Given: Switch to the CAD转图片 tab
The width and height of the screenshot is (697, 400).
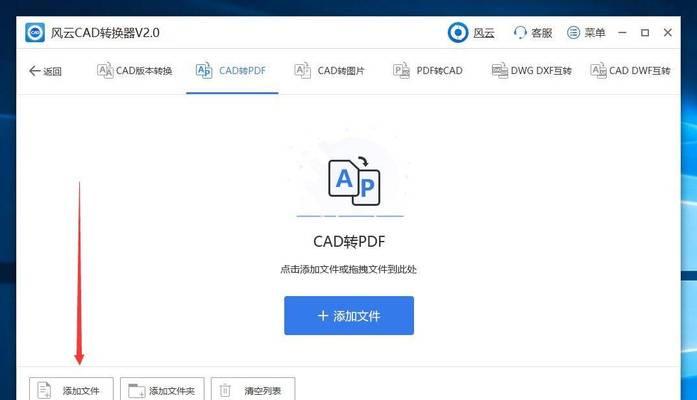Looking at the screenshot, I should [x=329, y=71].
